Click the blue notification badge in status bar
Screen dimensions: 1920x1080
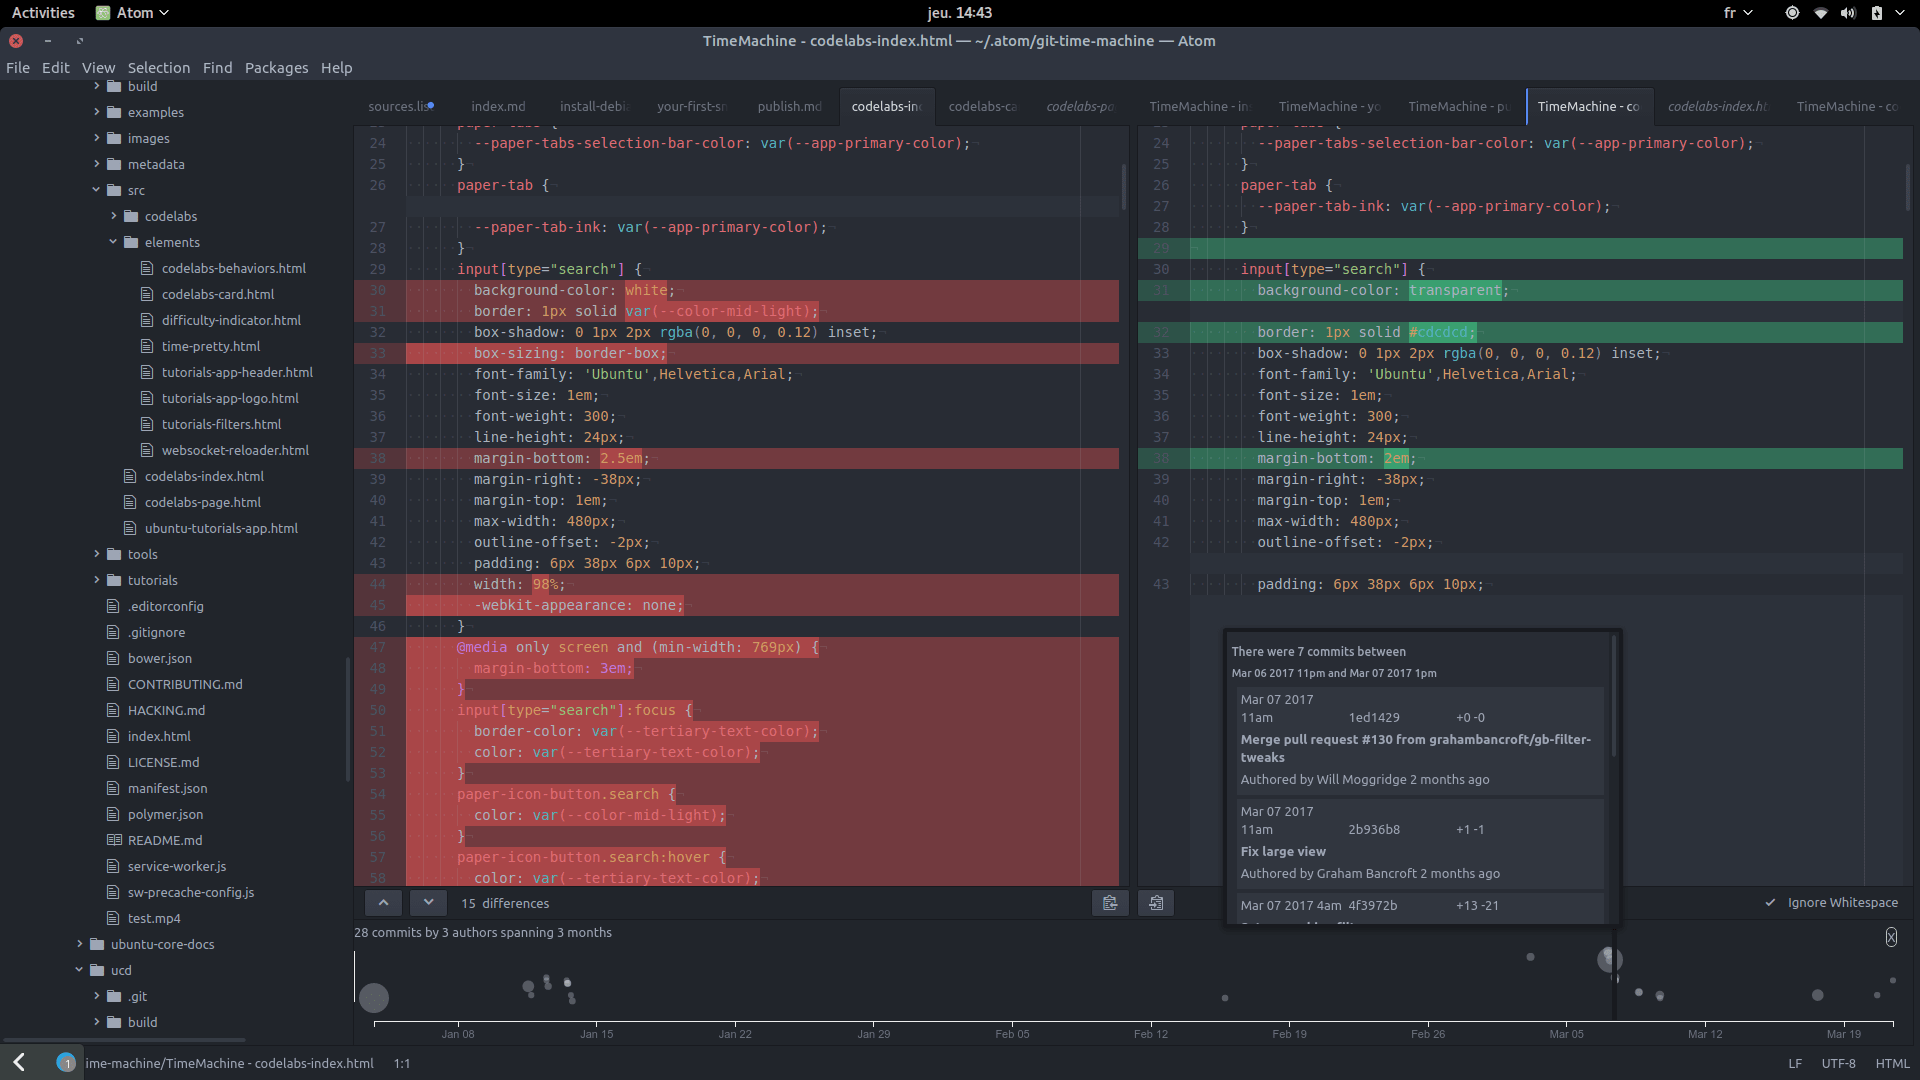(66, 1063)
